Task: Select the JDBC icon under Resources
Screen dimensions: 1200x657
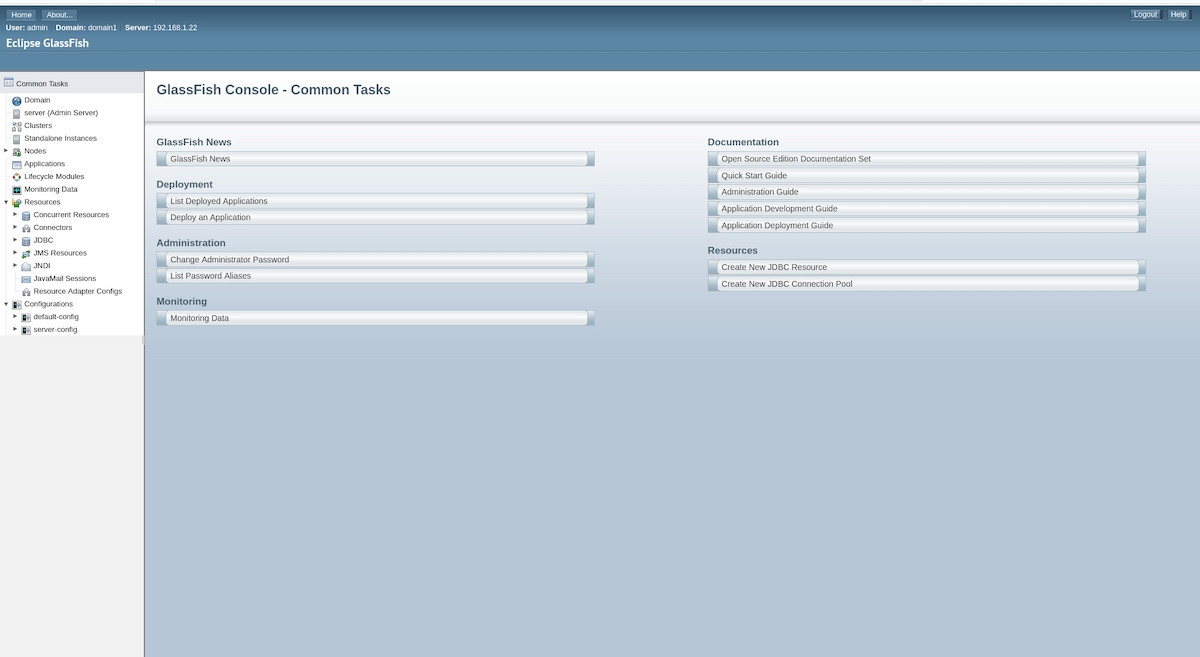Action: [25, 240]
